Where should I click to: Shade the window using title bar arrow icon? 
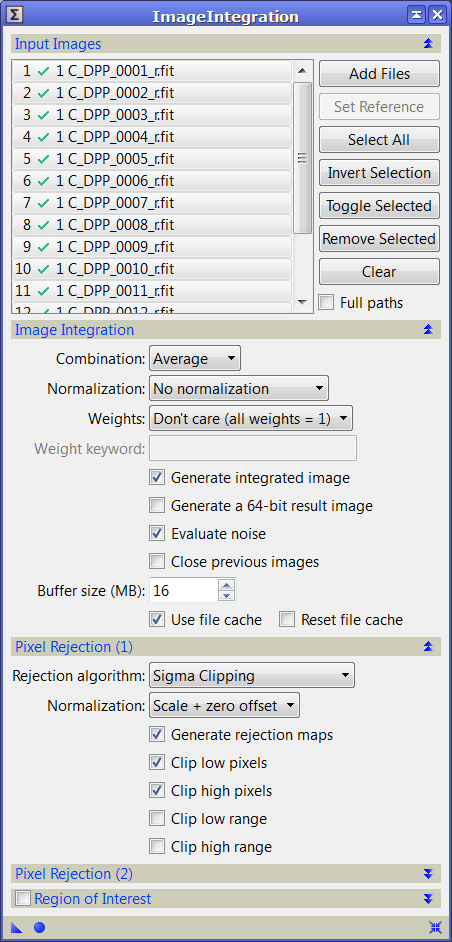pyautogui.click(x=416, y=14)
